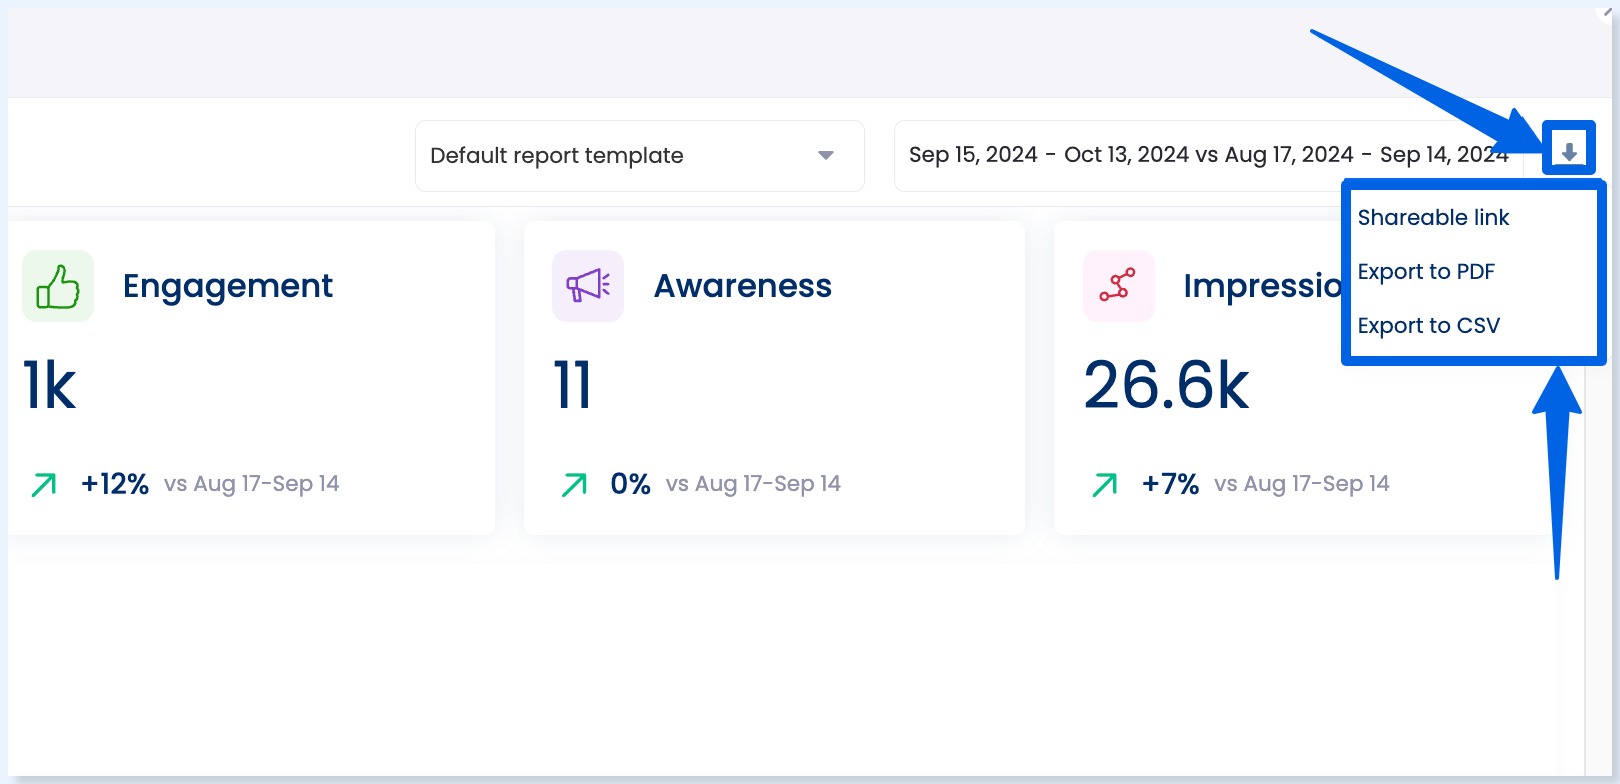Image resolution: width=1620 pixels, height=784 pixels.
Task: Click the green trend arrow beside +7%
Action: click(1105, 485)
